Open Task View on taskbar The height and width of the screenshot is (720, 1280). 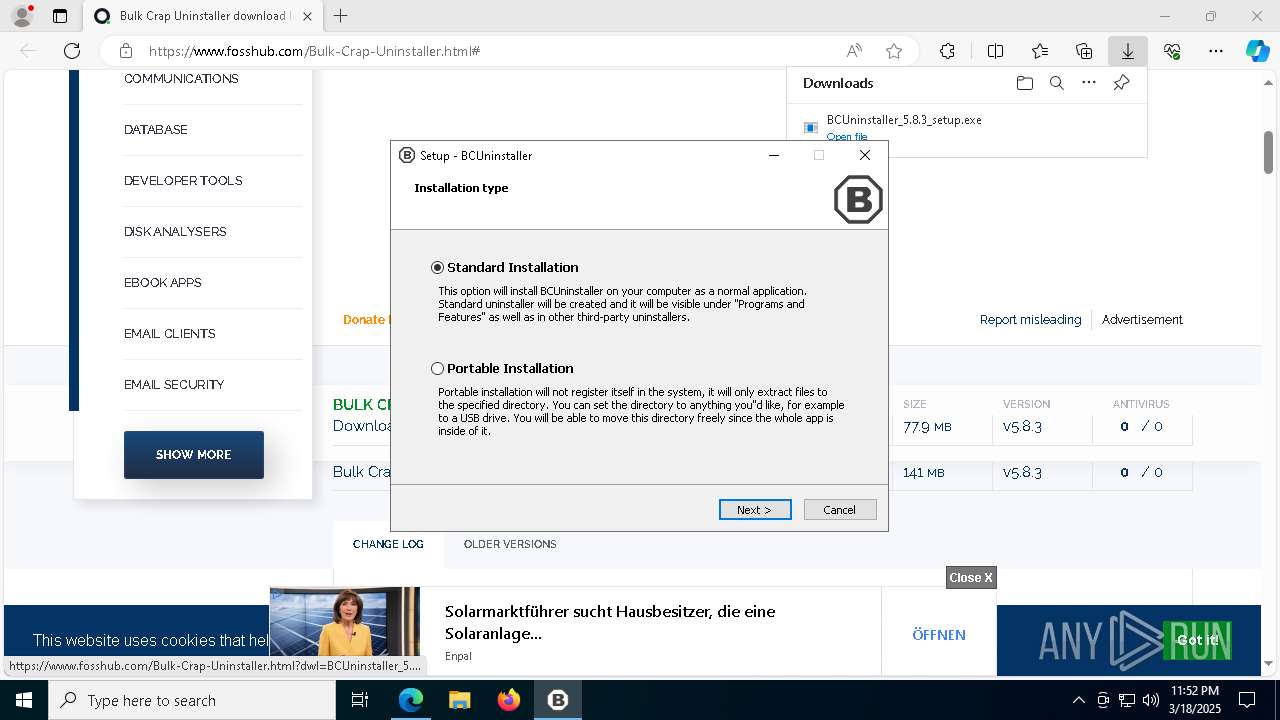360,700
